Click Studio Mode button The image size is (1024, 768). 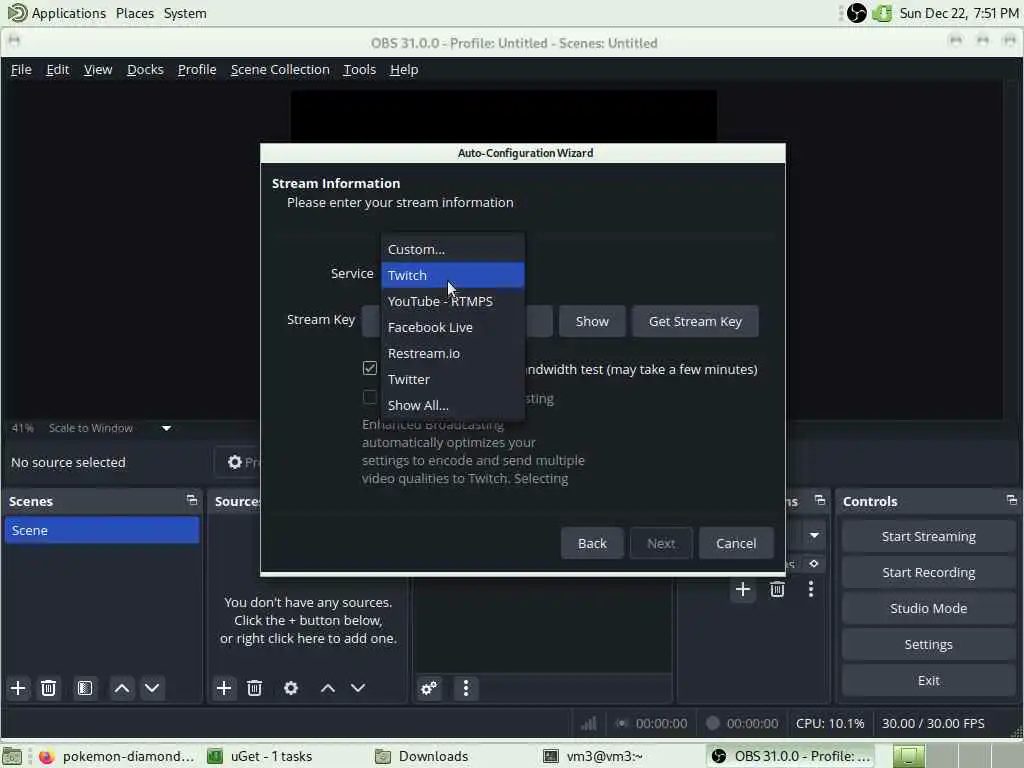pos(929,608)
